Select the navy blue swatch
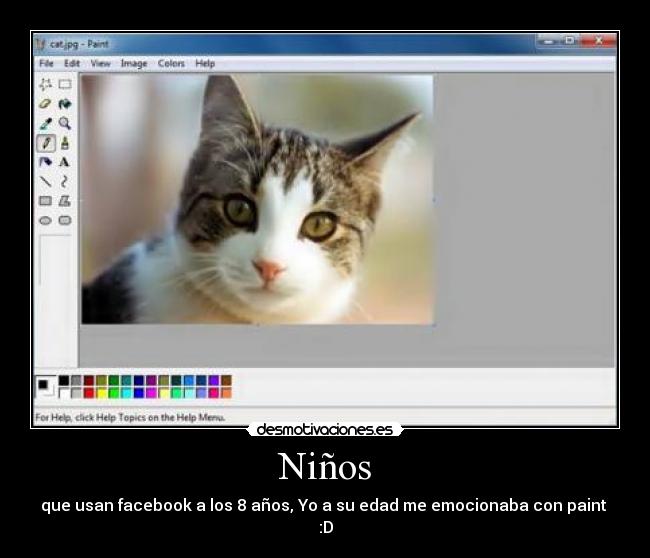 pos(139,380)
